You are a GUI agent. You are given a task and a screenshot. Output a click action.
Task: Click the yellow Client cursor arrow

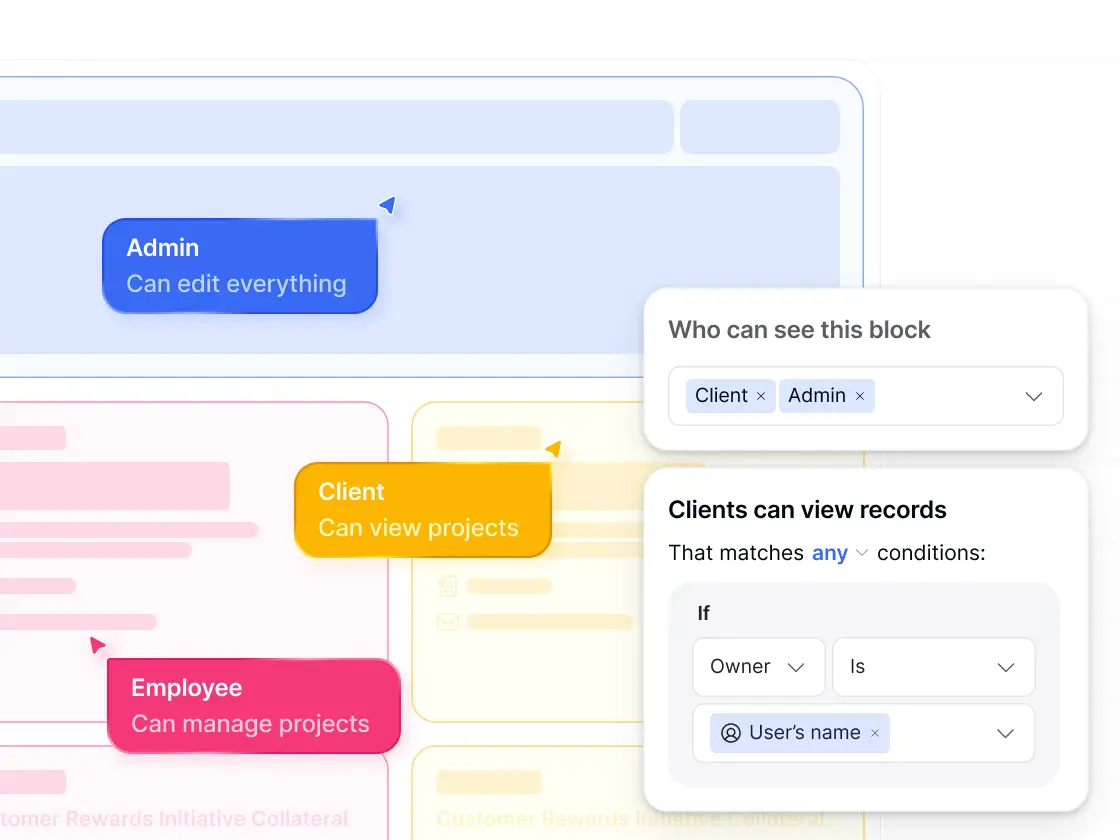554,449
